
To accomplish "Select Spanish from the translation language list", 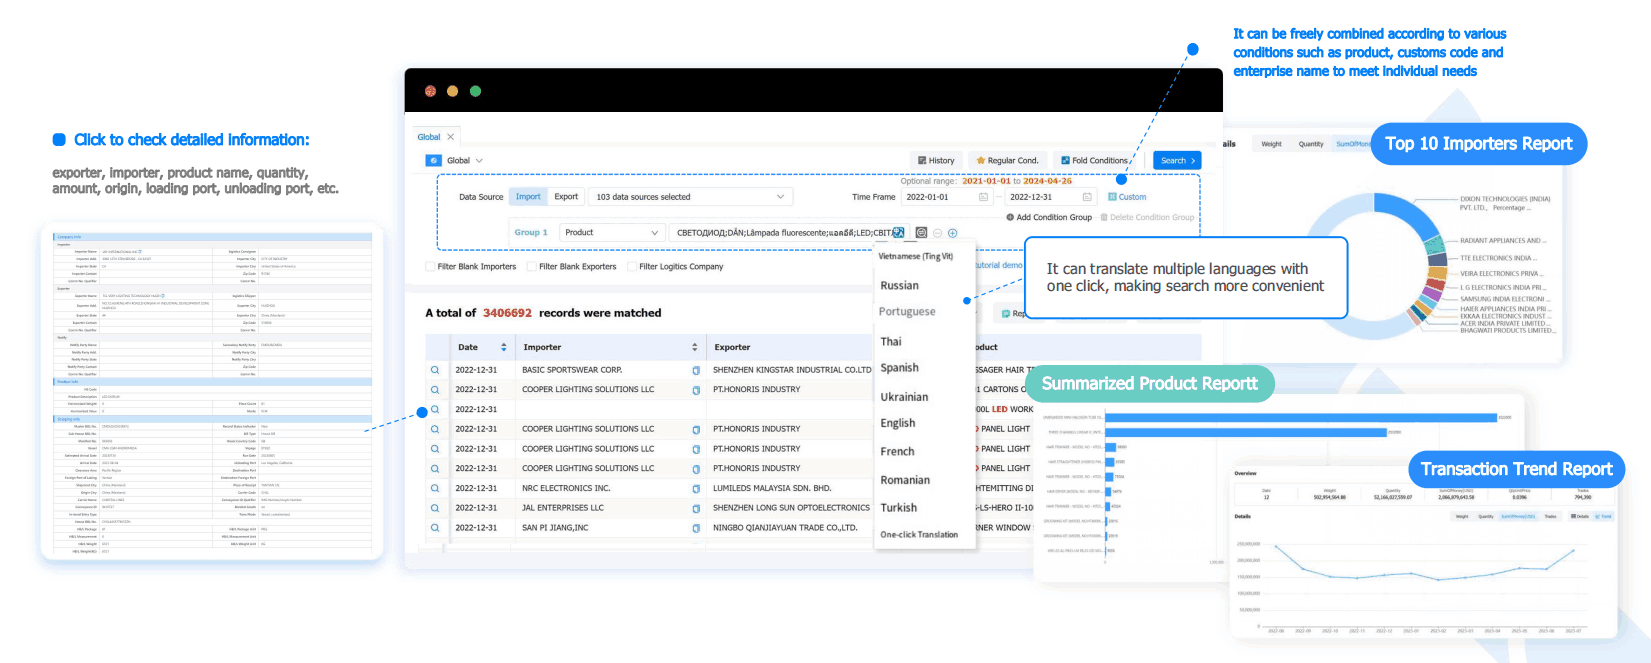I will click(899, 368).
